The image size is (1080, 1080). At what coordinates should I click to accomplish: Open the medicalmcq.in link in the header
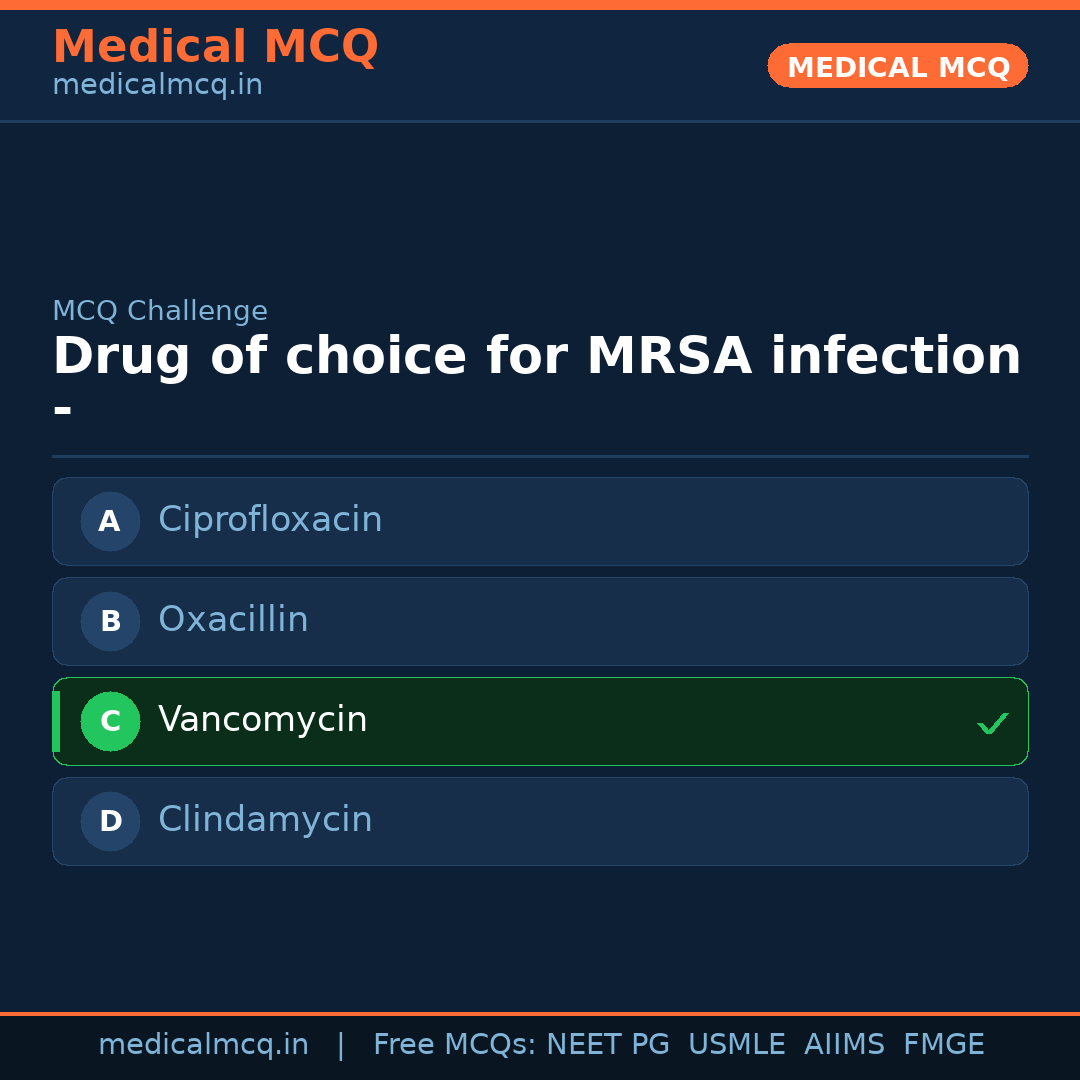click(157, 86)
